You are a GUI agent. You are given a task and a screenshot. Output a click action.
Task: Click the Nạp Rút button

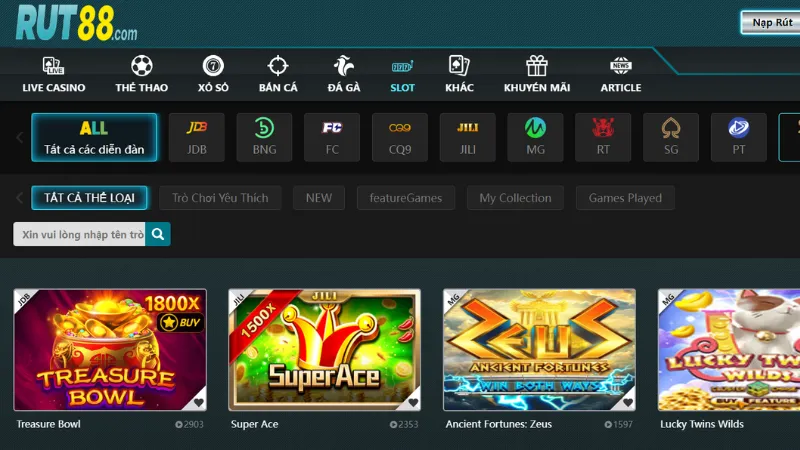point(770,22)
